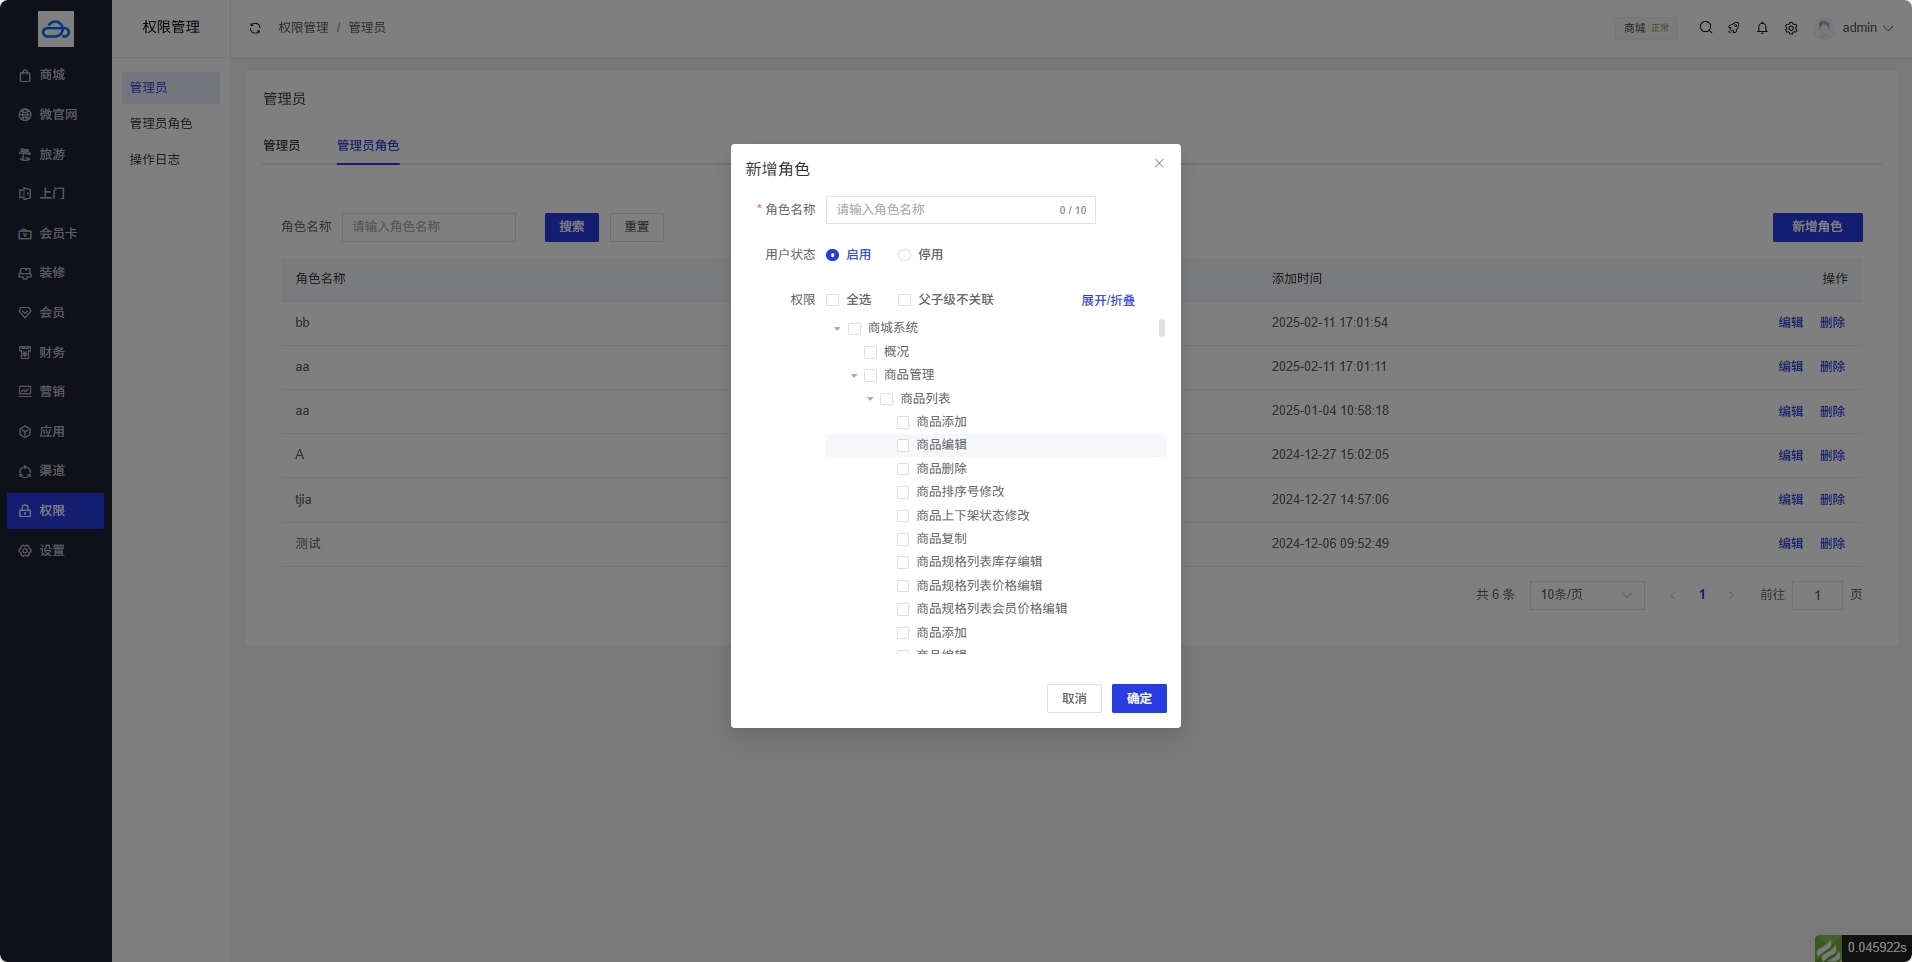Click the settings gear icon in header
The width and height of the screenshot is (1912, 962).
tap(1791, 28)
